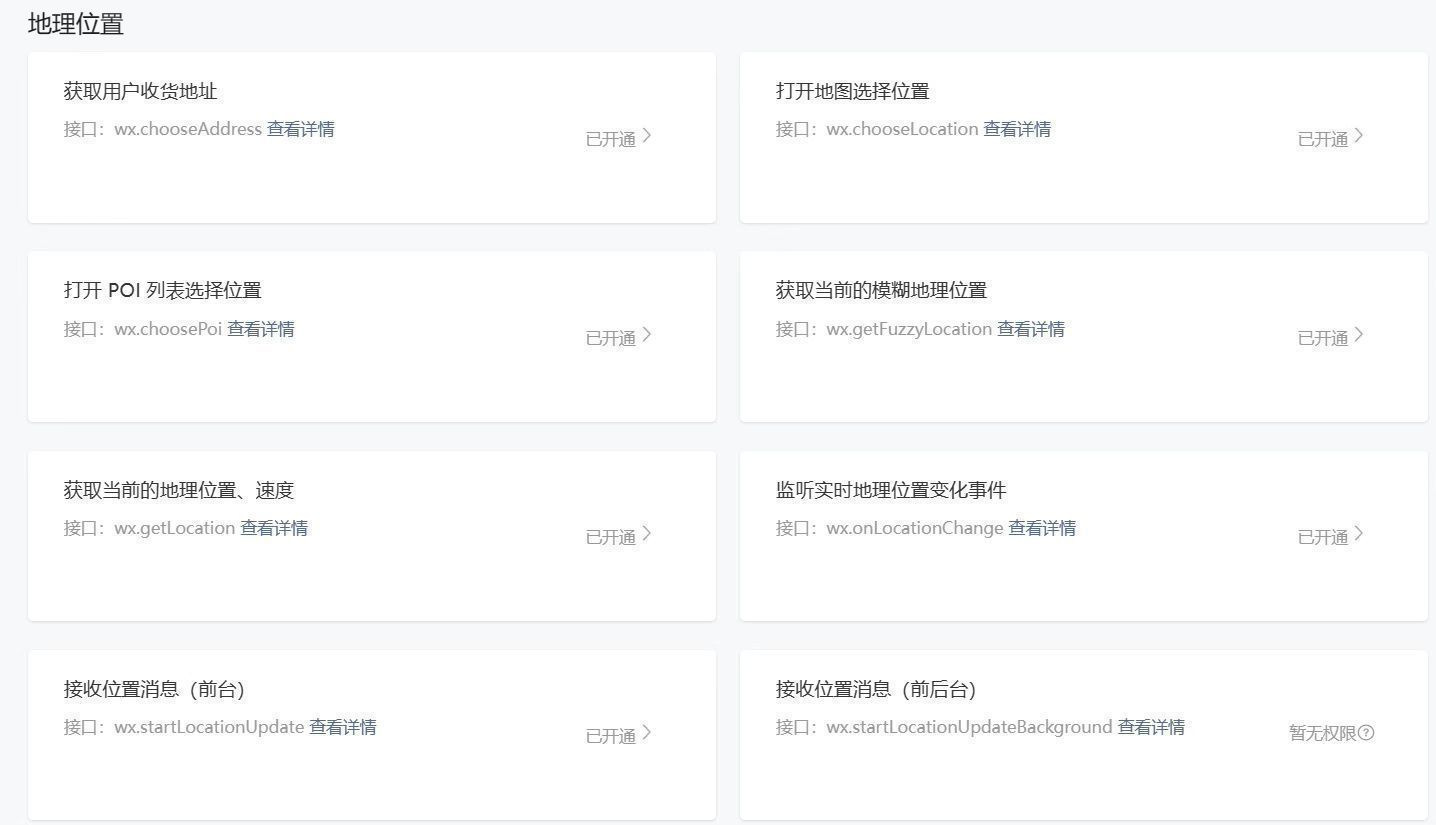Click the wx.chooseAddress interface name
Image resolution: width=1436 pixels, height=825 pixels.
click(188, 129)
